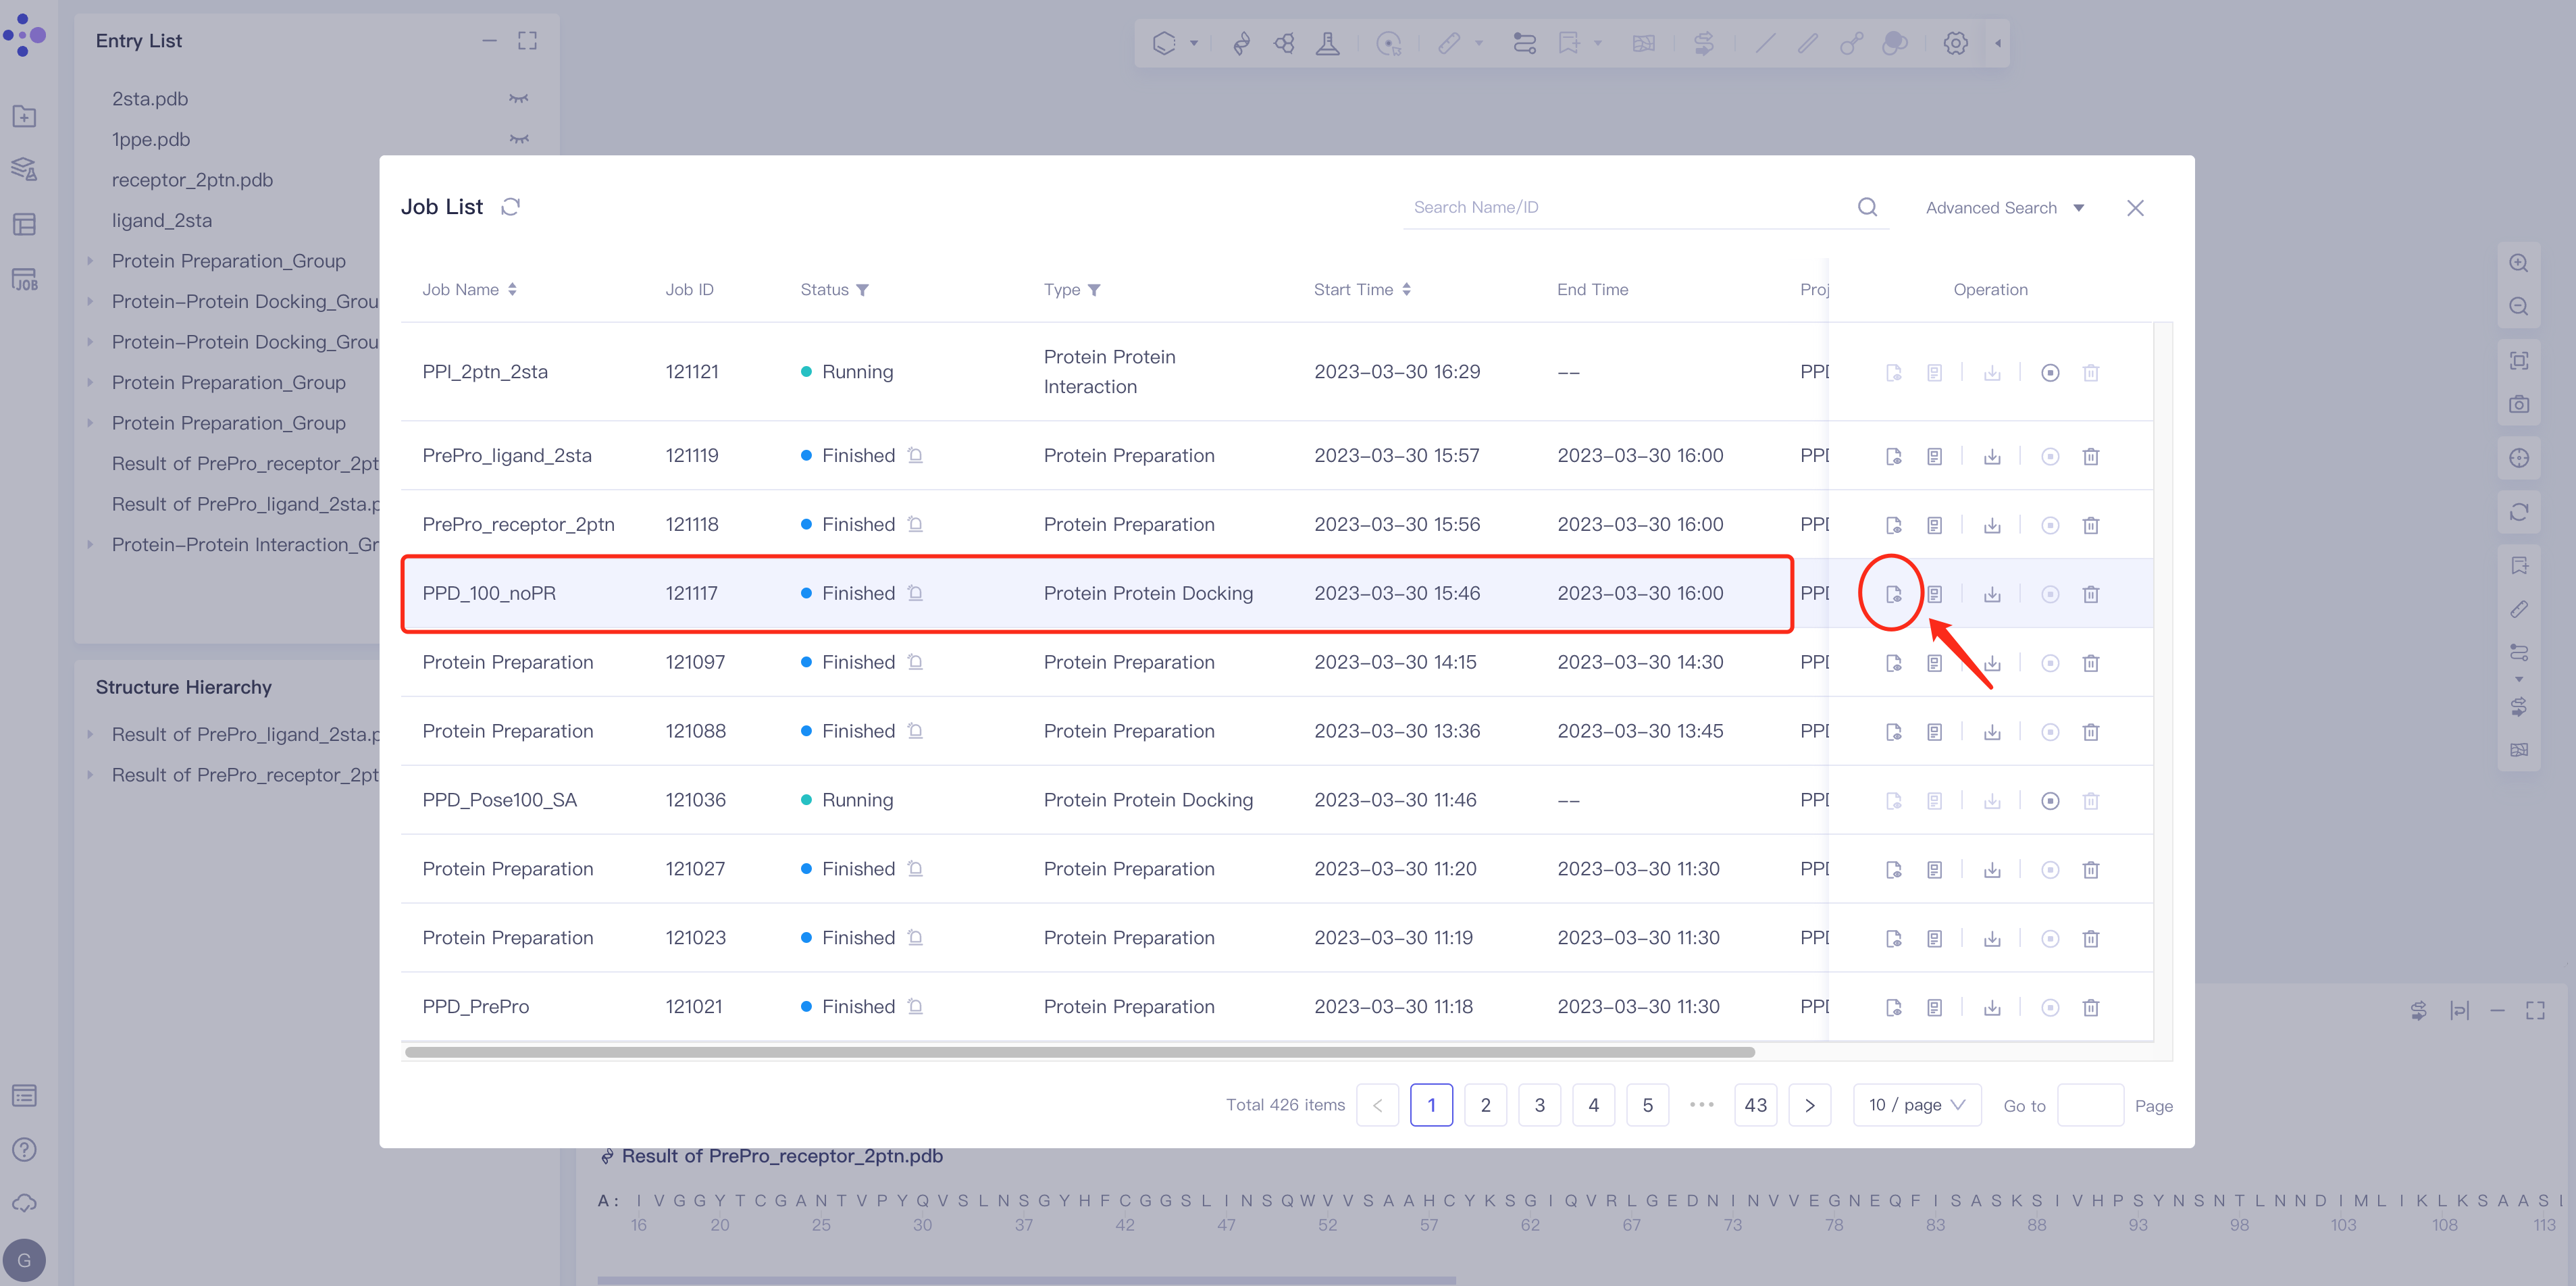Delete the PPD_PrePro job
This screenshot has height=1286, width=2576.
pos(2090,1007)
